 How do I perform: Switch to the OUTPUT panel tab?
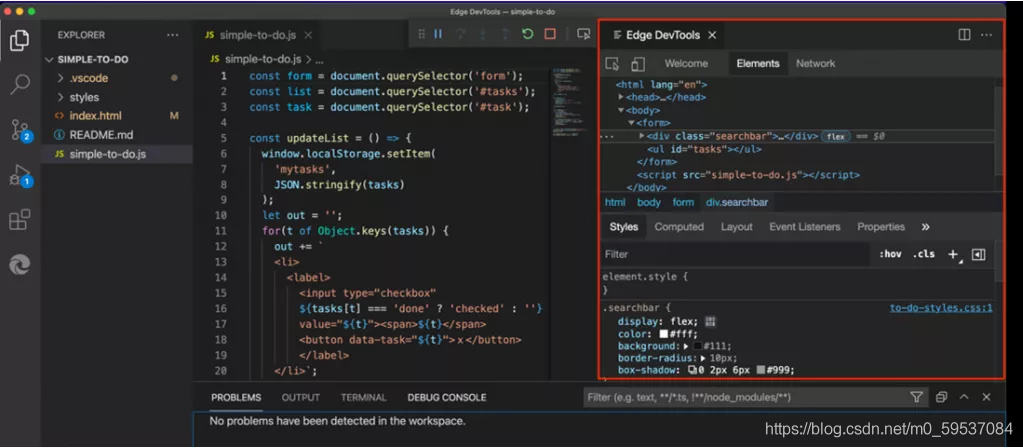(301, 398)
